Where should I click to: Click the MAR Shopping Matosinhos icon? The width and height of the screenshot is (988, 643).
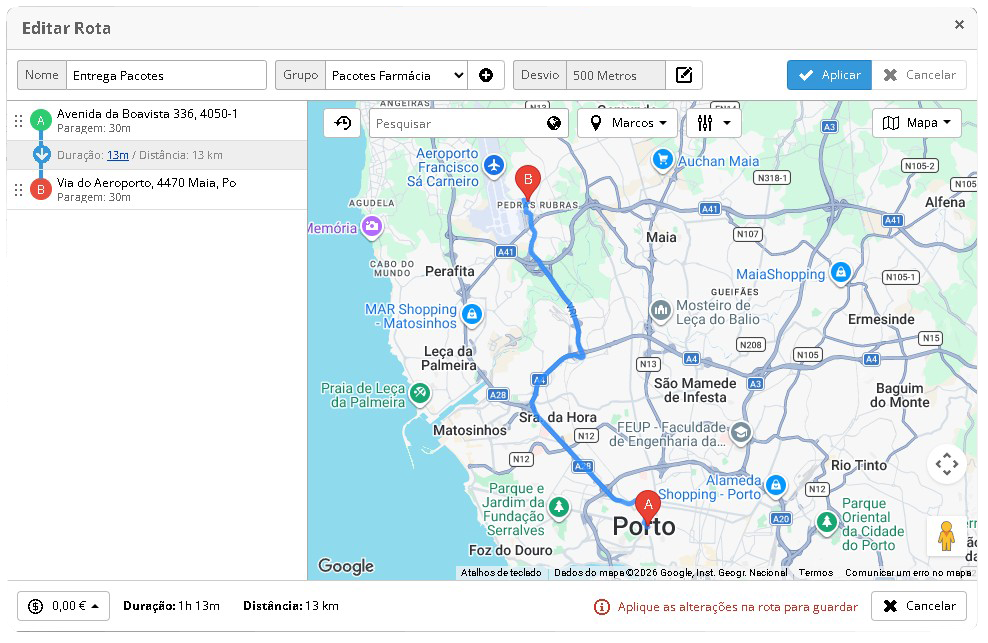click(471, 314)
